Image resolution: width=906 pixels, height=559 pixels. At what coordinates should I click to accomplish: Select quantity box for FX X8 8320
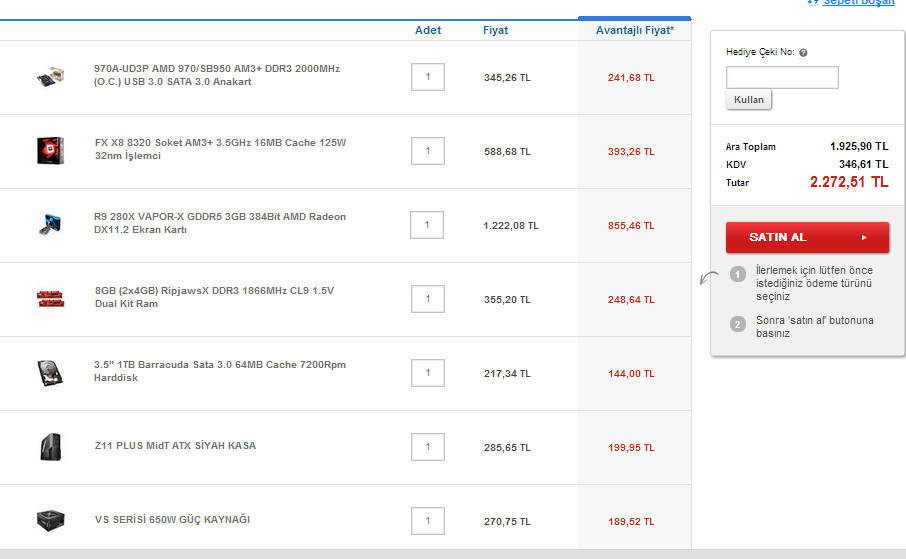click(428, 151)
